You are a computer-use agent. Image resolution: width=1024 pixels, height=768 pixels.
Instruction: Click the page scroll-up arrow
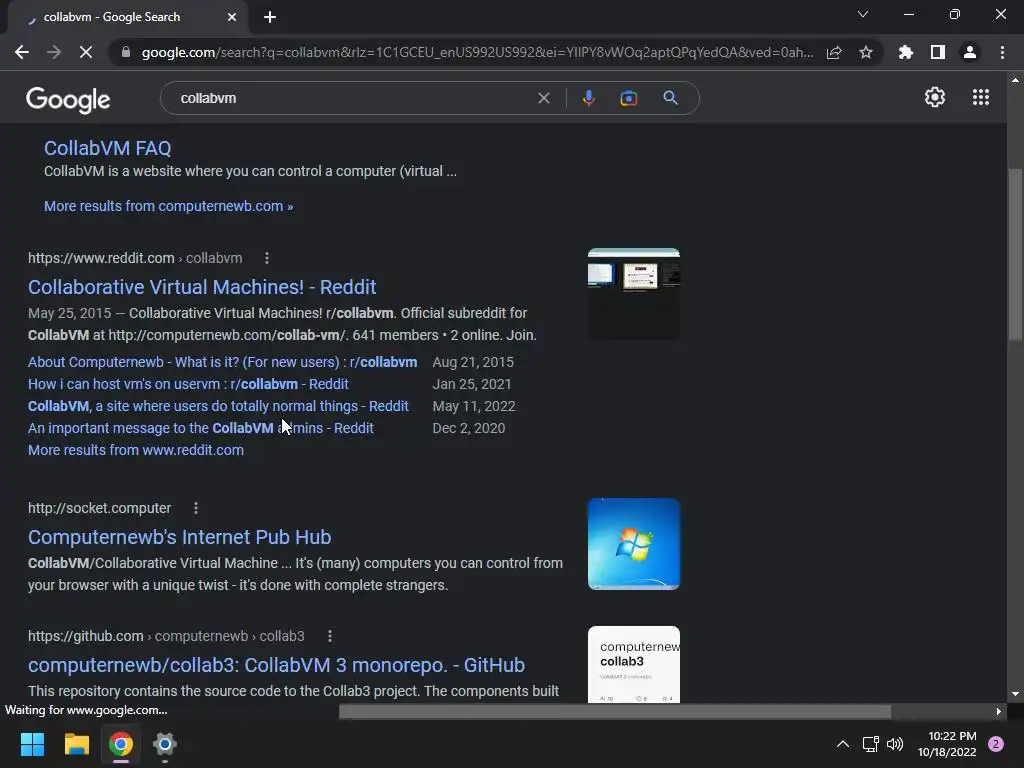pos(1015,80)
